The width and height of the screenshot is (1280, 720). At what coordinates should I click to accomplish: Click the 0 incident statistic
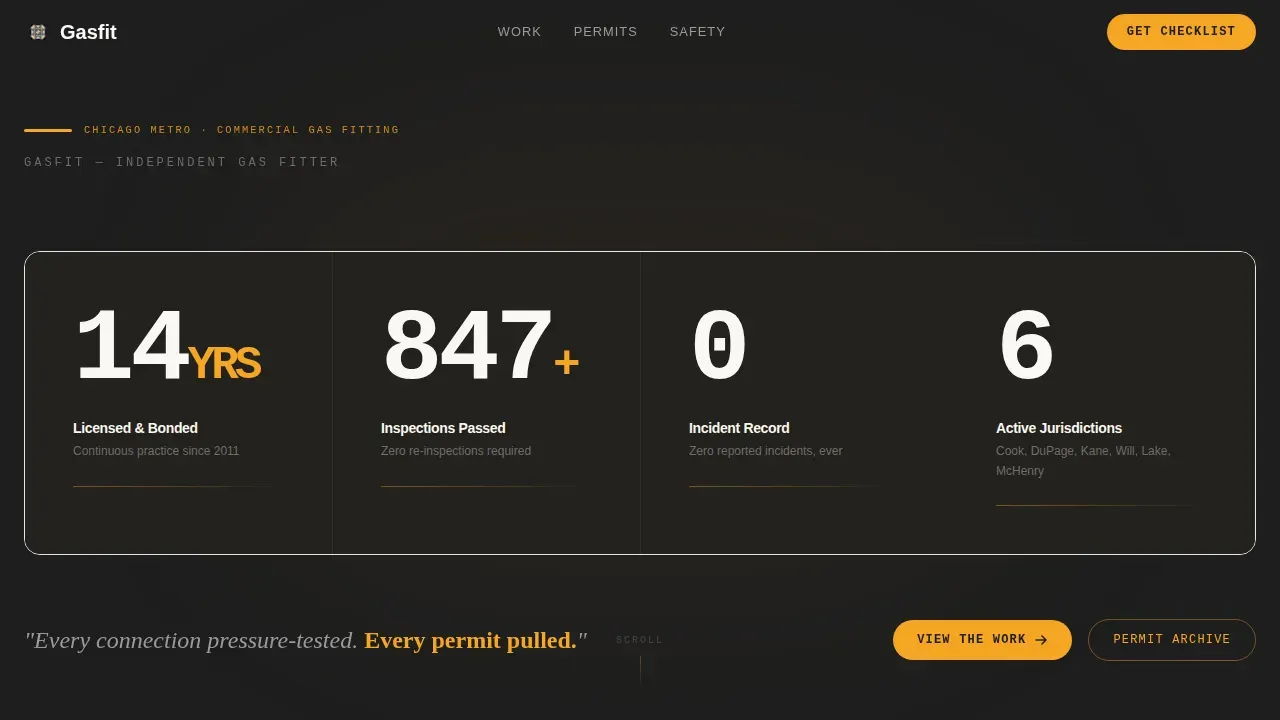pyautogui.click(x=718, y=347)
